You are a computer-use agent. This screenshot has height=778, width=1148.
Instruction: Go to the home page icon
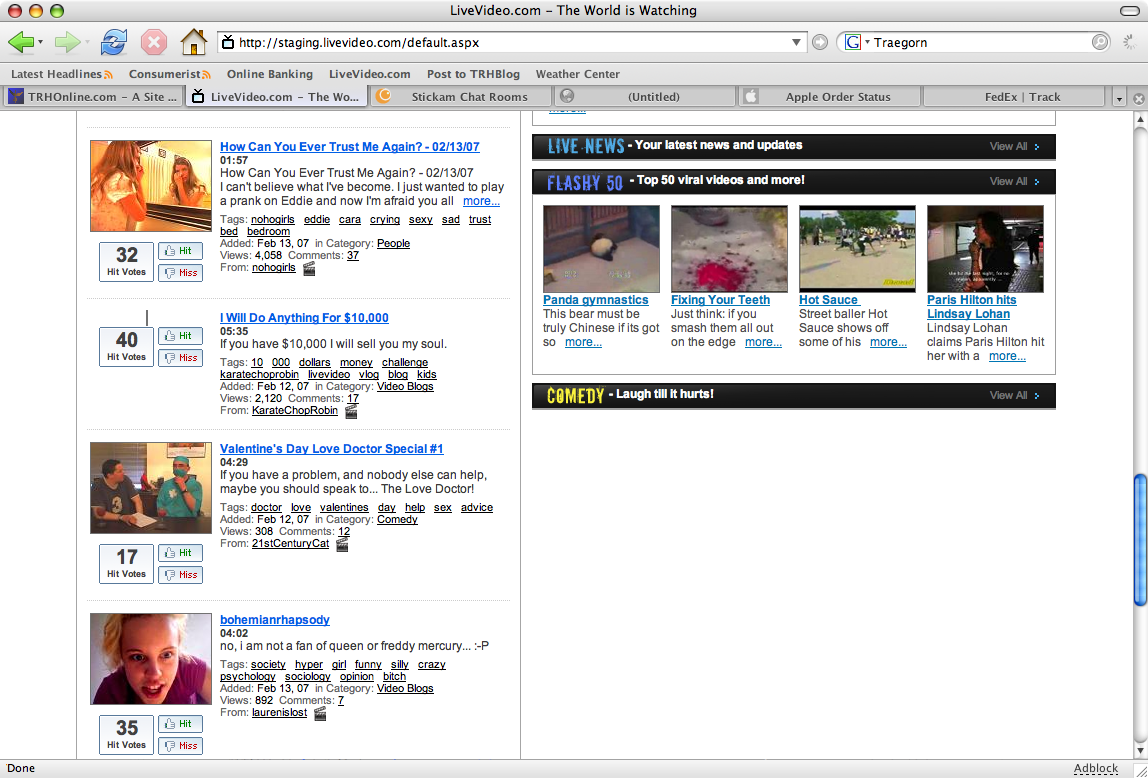coord(193,42)
